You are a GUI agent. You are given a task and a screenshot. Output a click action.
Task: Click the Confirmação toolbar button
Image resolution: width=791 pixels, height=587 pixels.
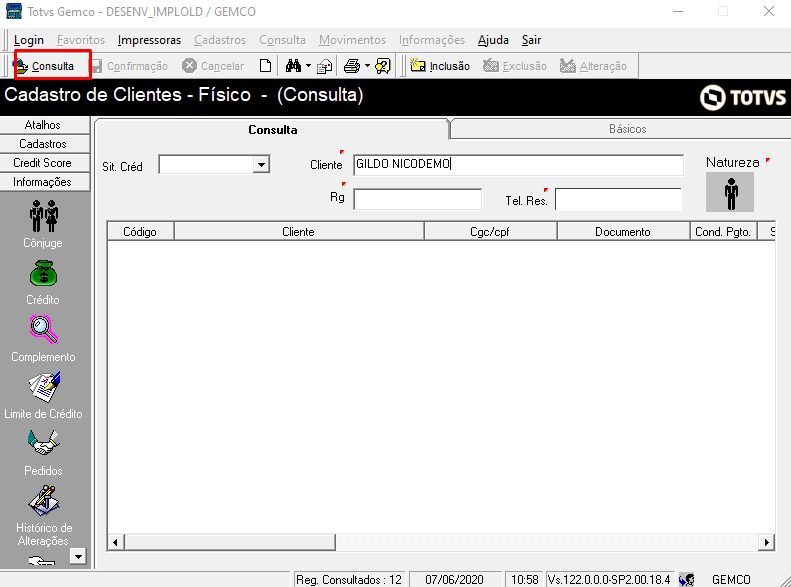129,66
